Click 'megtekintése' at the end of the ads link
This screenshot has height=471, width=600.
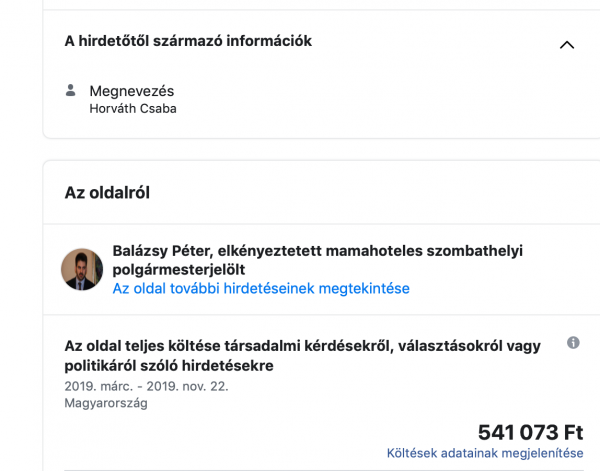coord(364,288)
